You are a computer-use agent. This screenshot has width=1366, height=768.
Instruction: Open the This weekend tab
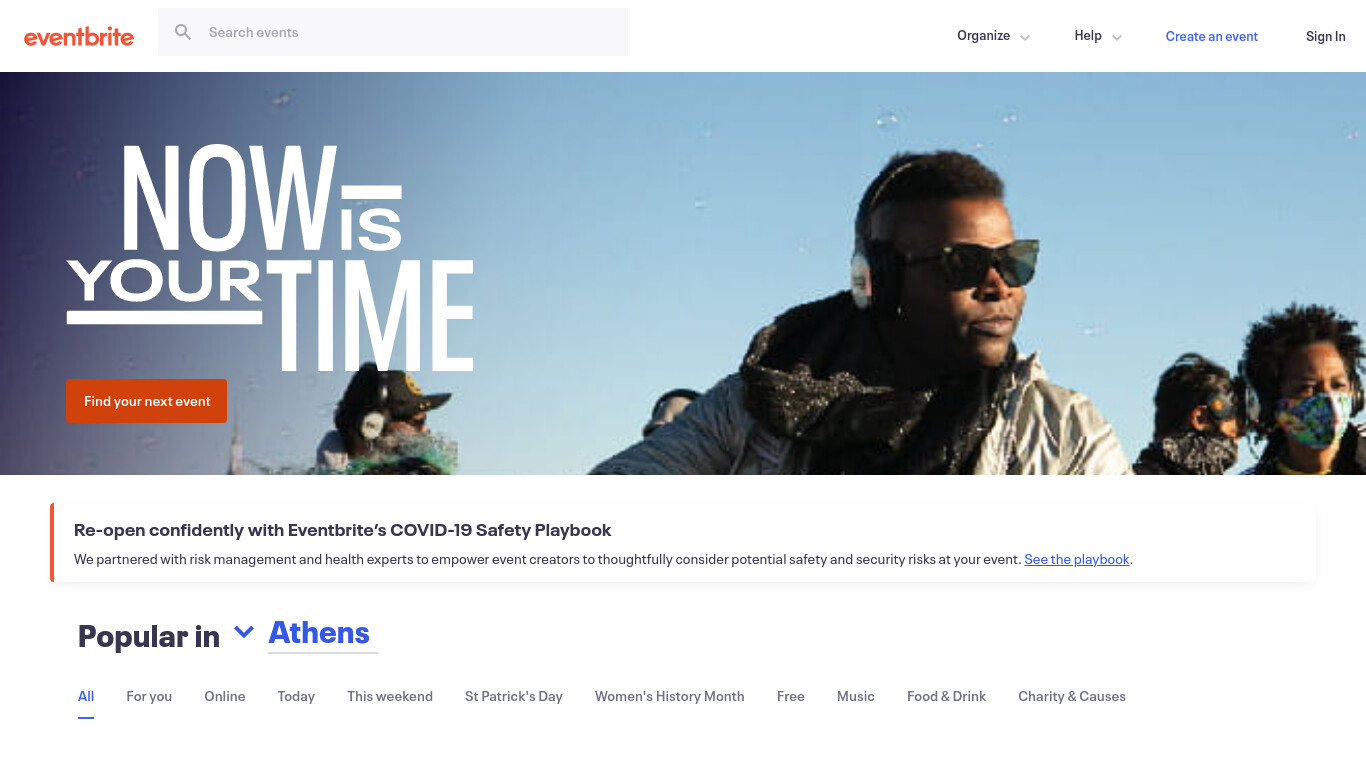(x=390, y=696)
